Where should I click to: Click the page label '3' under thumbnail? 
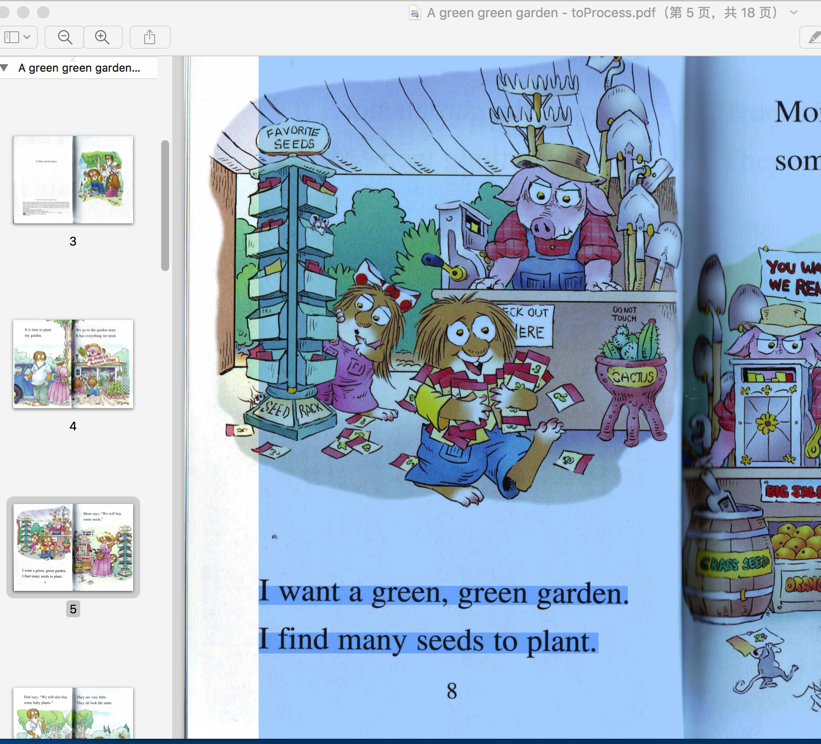[x=73, y=241]
